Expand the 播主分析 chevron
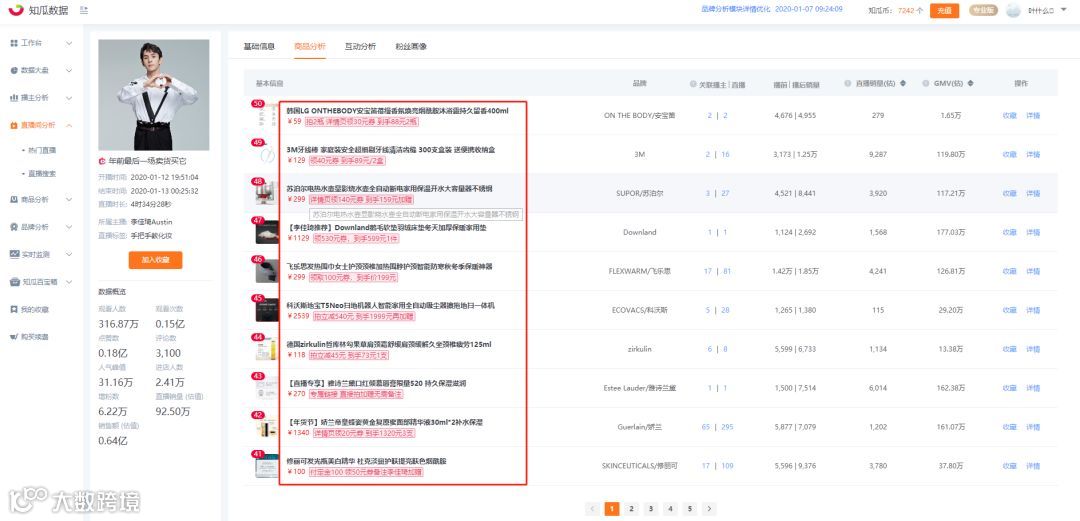Viewport: 1080px width, 521px height. point(69,98)
